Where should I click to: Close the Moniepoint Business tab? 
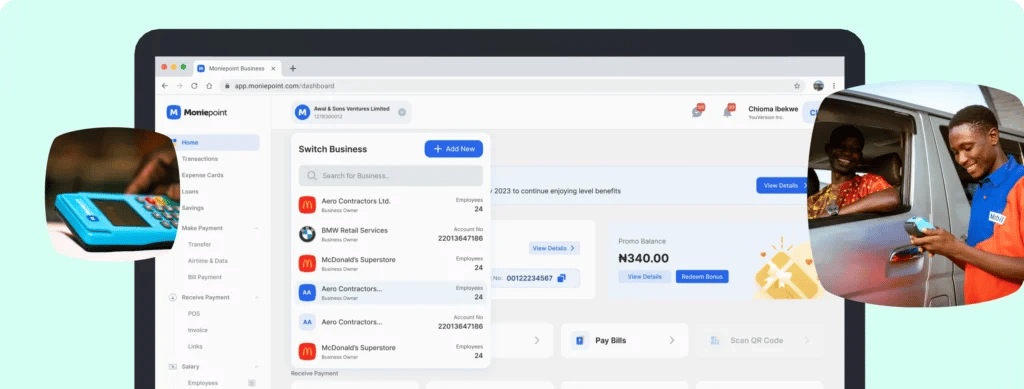click(273, 68)
